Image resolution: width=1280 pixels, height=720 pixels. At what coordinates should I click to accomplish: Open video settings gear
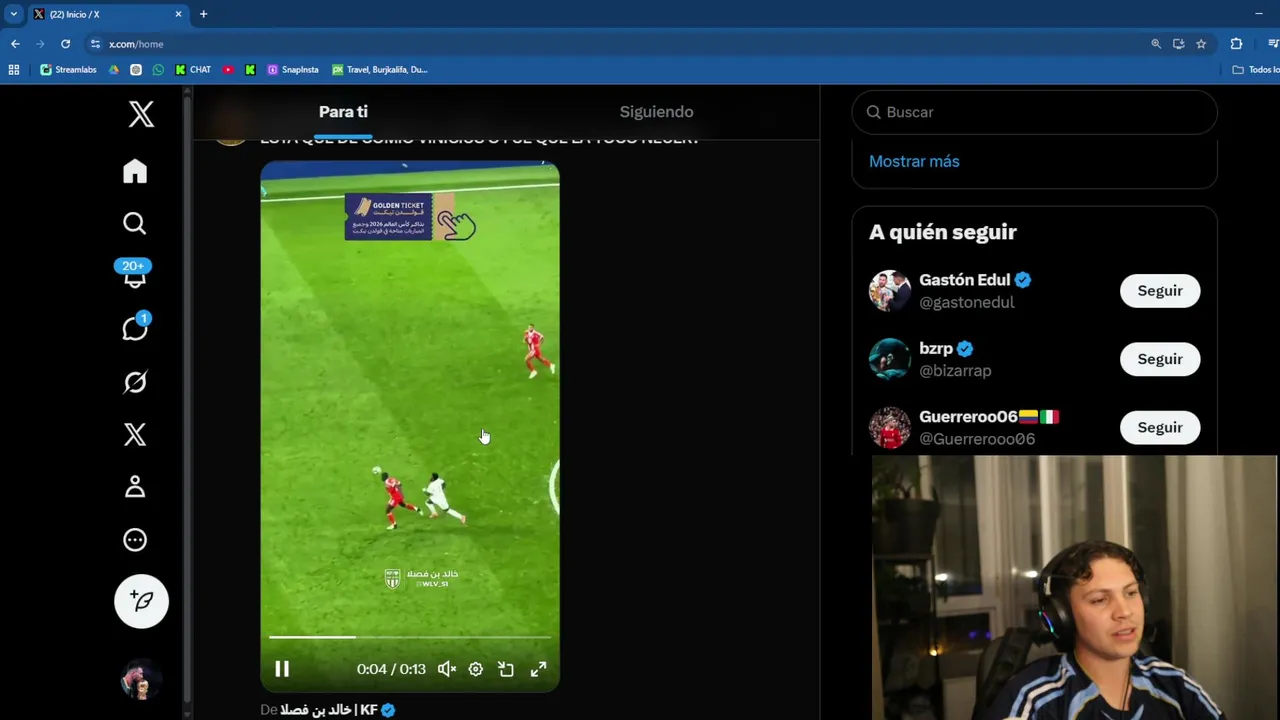point(476,669)
